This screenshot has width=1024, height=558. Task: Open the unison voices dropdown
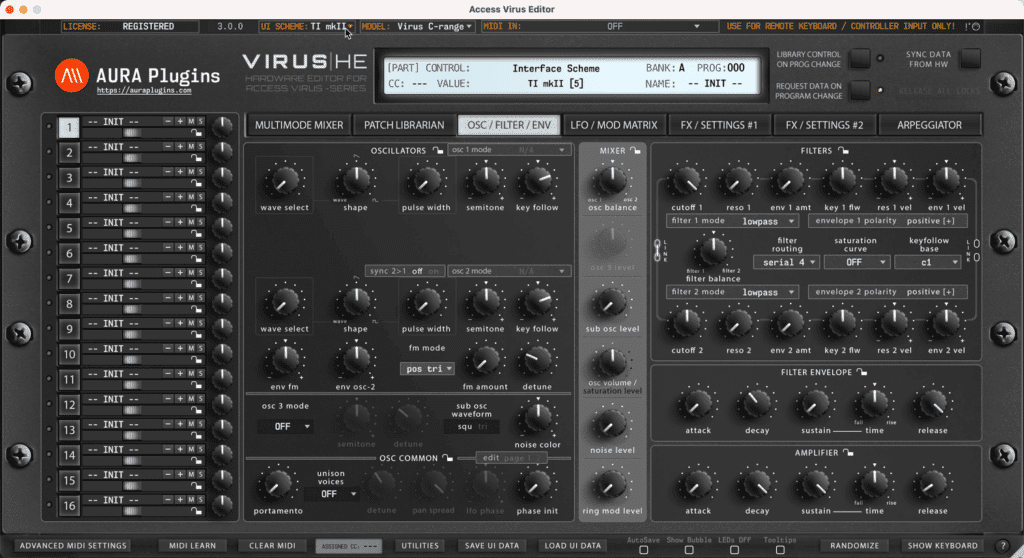(x=330, y=494)
